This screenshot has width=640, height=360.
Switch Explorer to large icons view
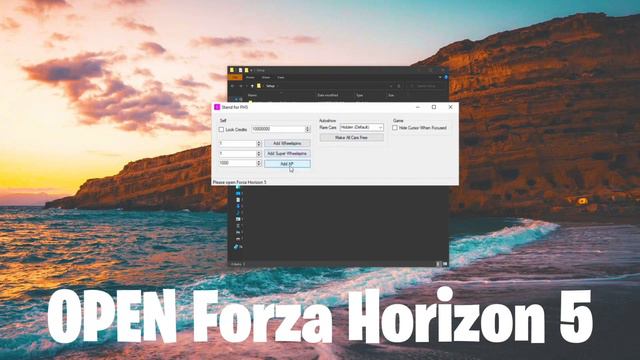click(445, 264)
